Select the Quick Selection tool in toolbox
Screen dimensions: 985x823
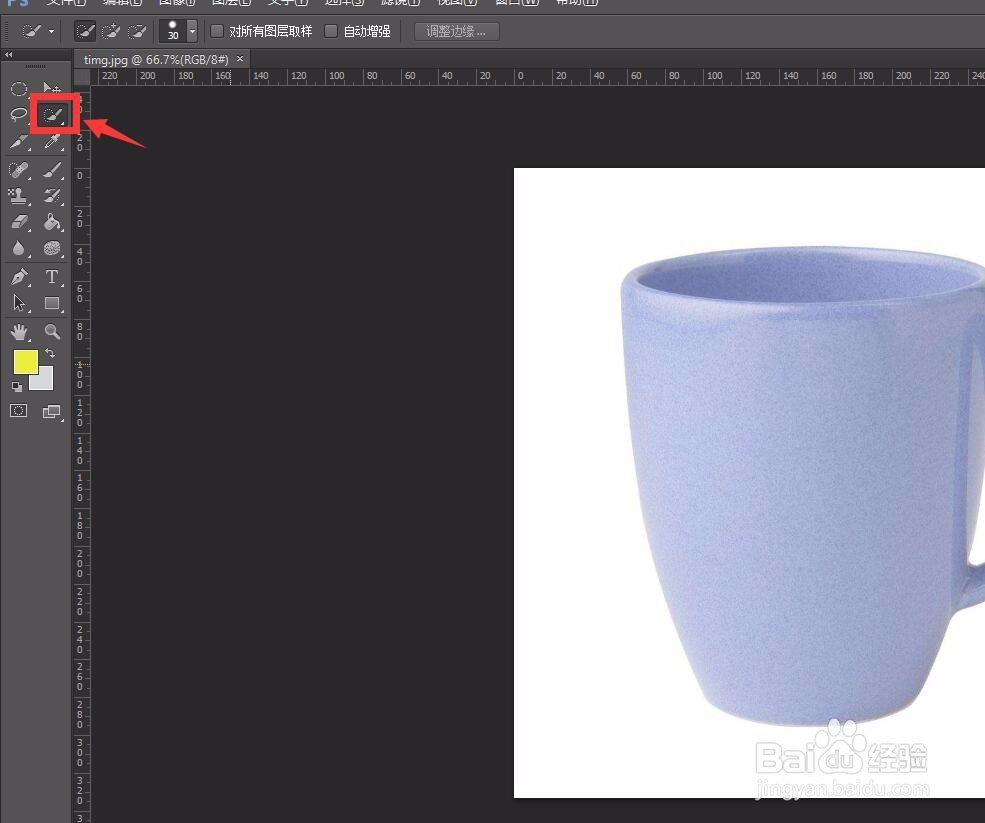point(52,115)
